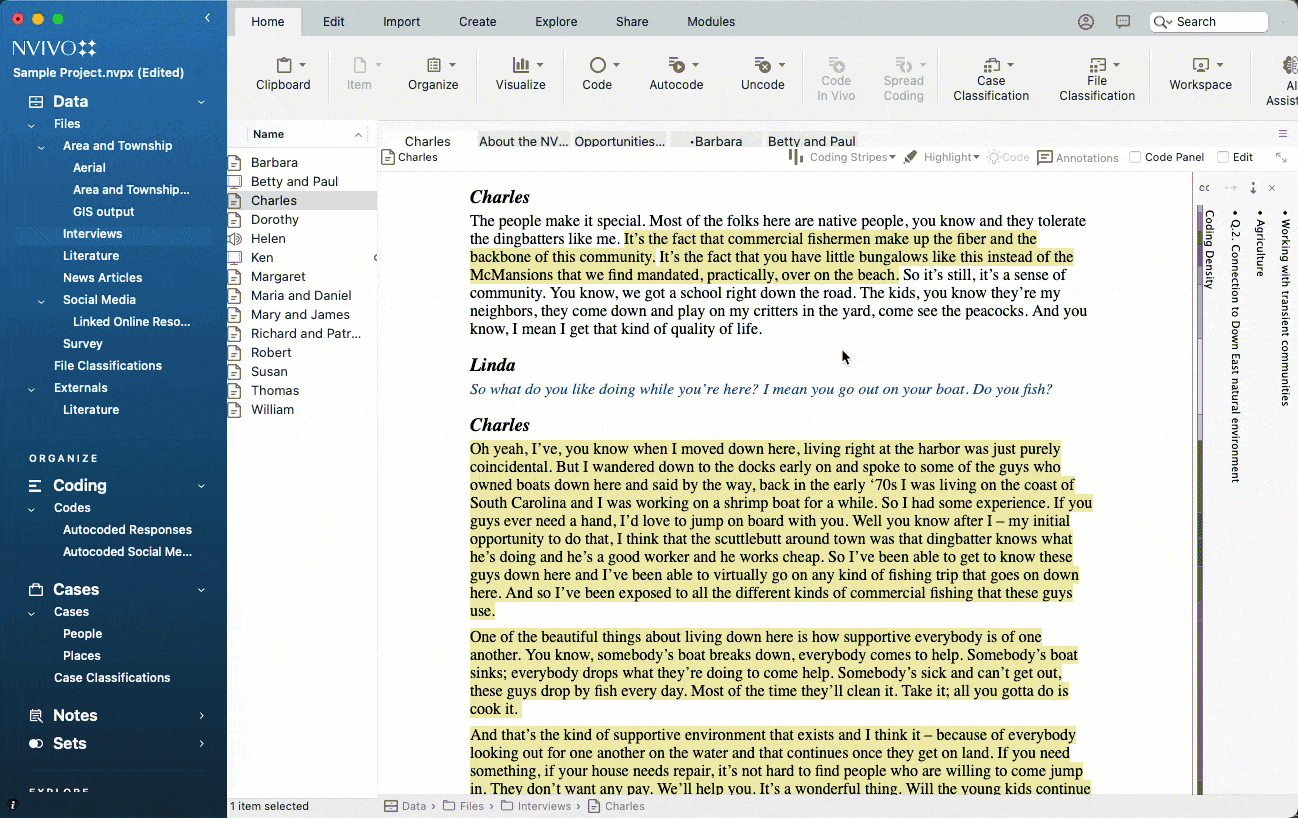
Task: Collapse the Social Media folder
Action: (x=41, y=301)
